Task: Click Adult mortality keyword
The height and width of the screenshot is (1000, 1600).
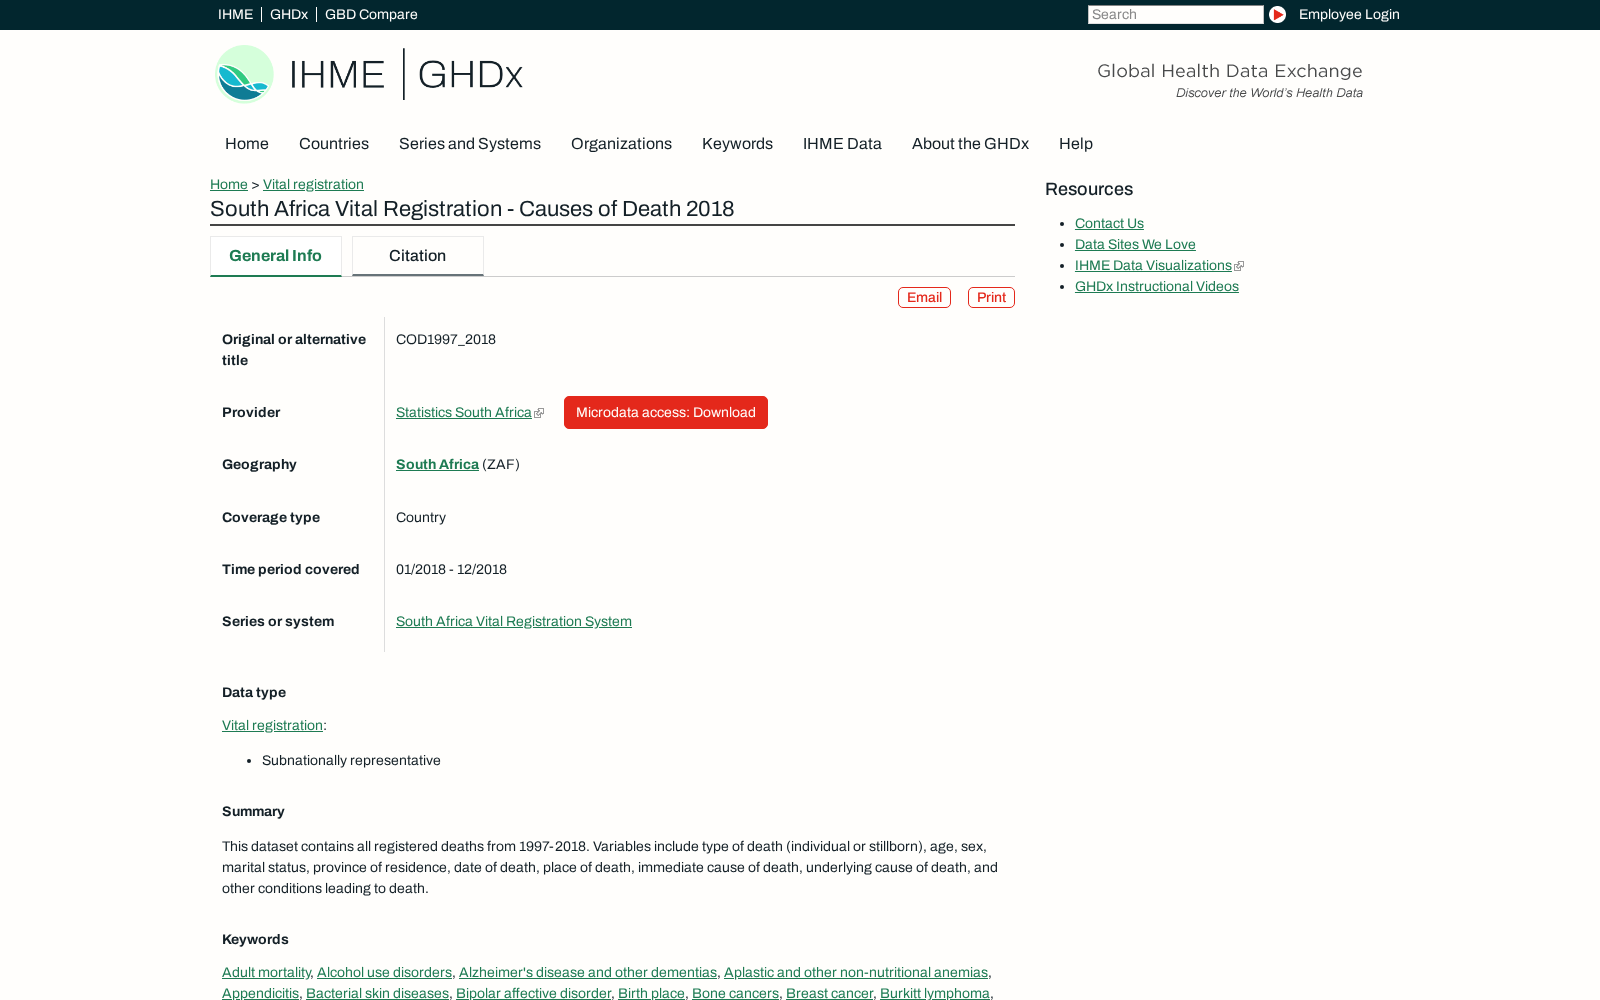Action: pos(266,972)
